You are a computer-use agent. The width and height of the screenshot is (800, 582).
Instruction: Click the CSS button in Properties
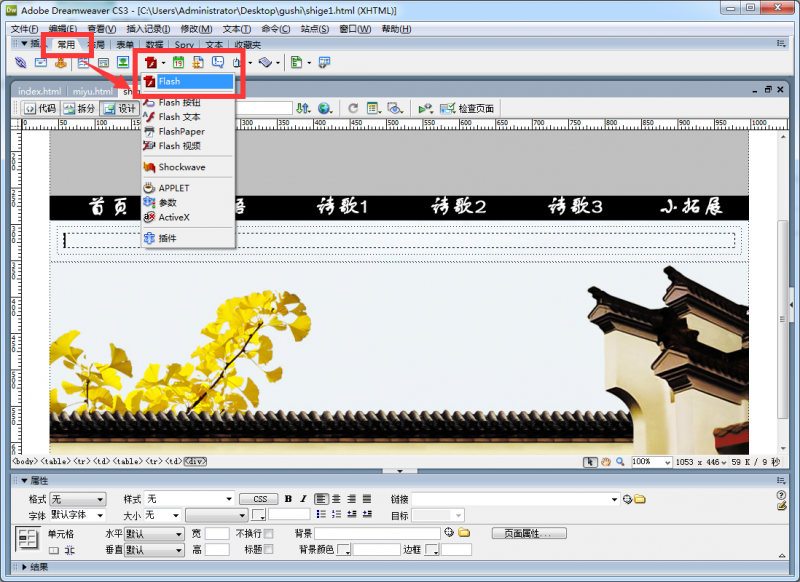point(259,499)
